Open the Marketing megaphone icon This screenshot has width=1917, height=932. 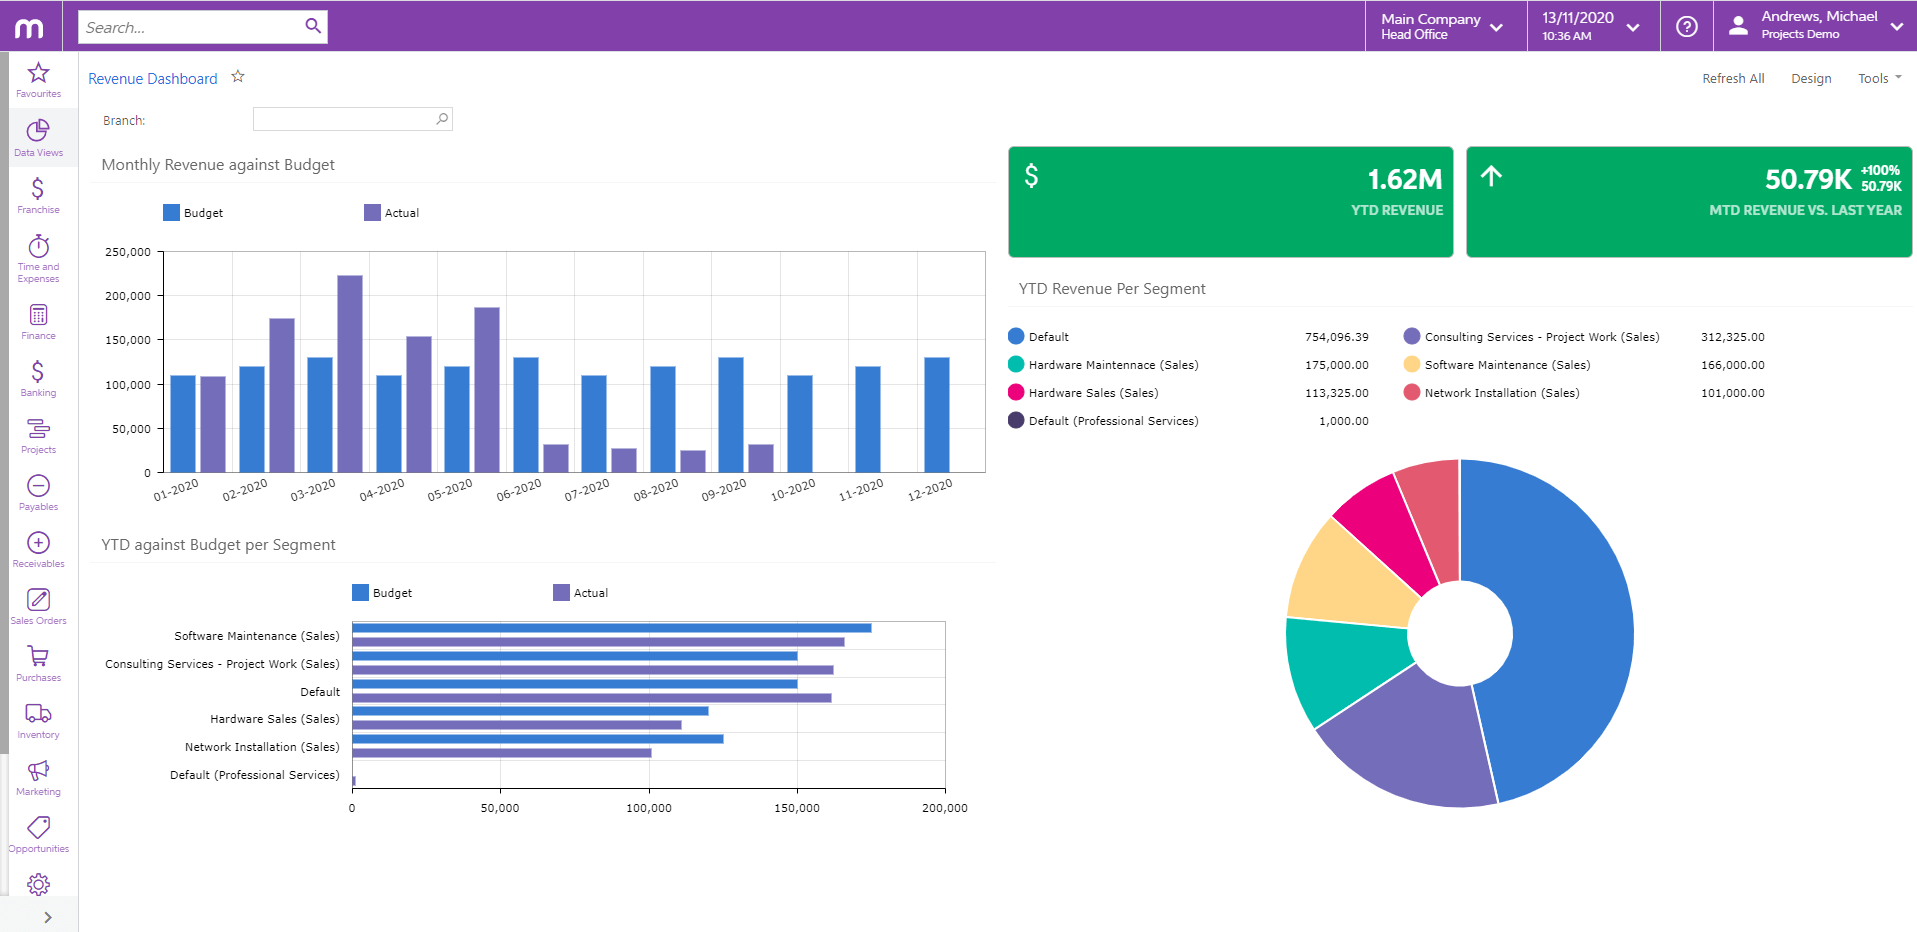click(38, 777)
